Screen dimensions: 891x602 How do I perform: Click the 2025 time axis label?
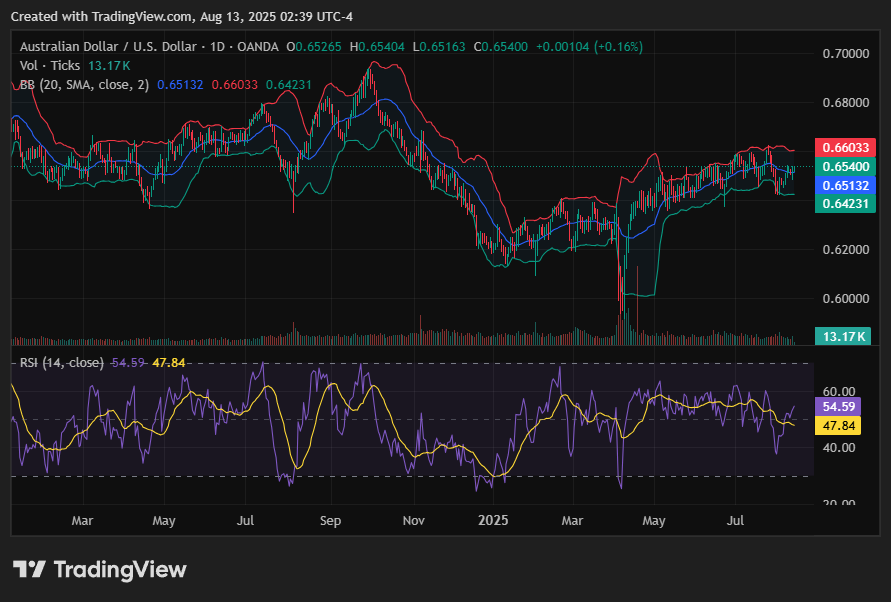493,521
